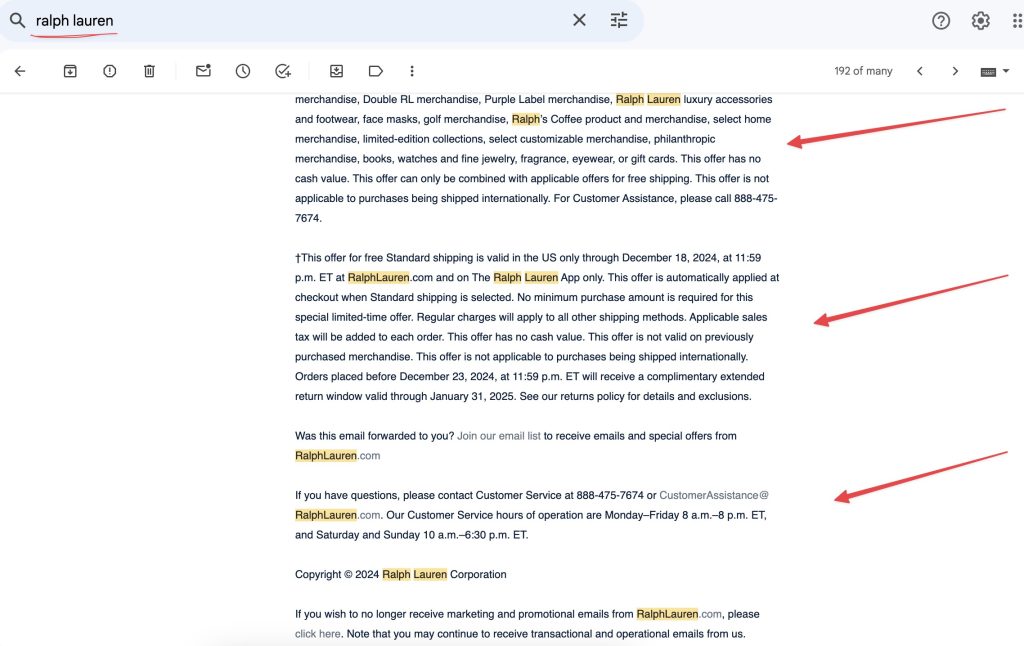1024x646 pixels.
Task: Apply a label to this email
Action: (375, 71)
